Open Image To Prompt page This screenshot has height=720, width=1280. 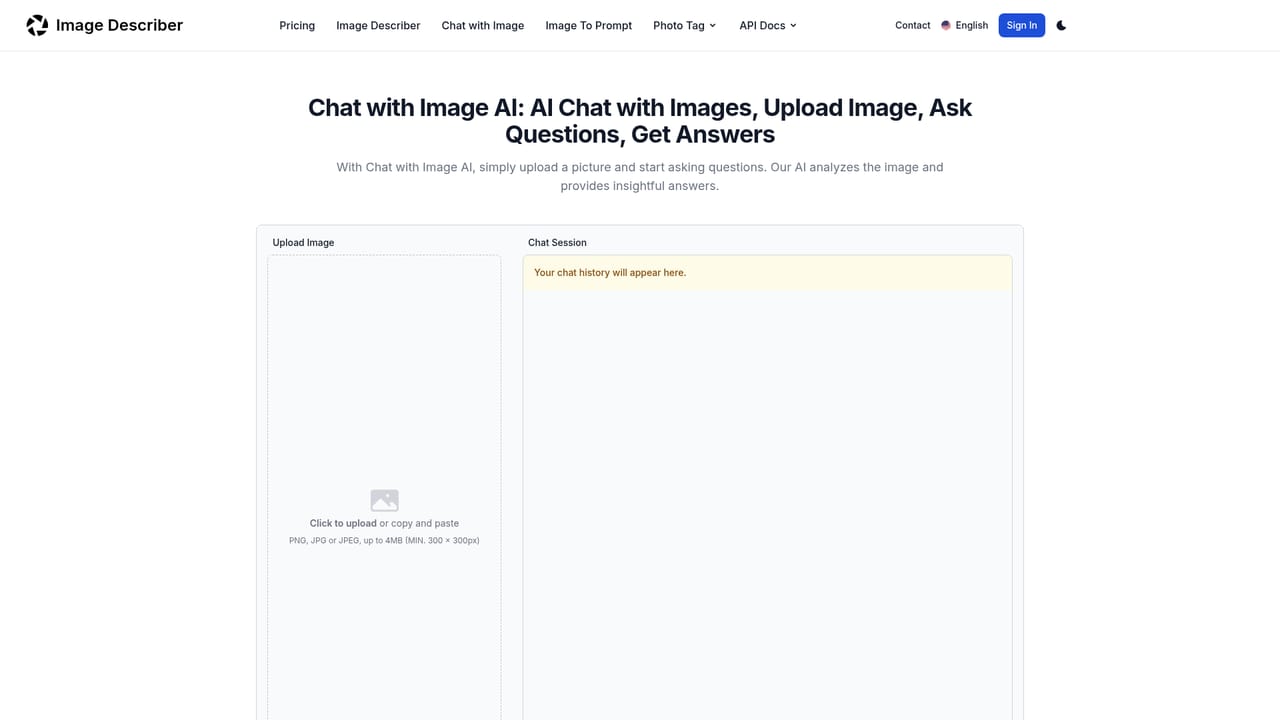click(x=589, y=25)
